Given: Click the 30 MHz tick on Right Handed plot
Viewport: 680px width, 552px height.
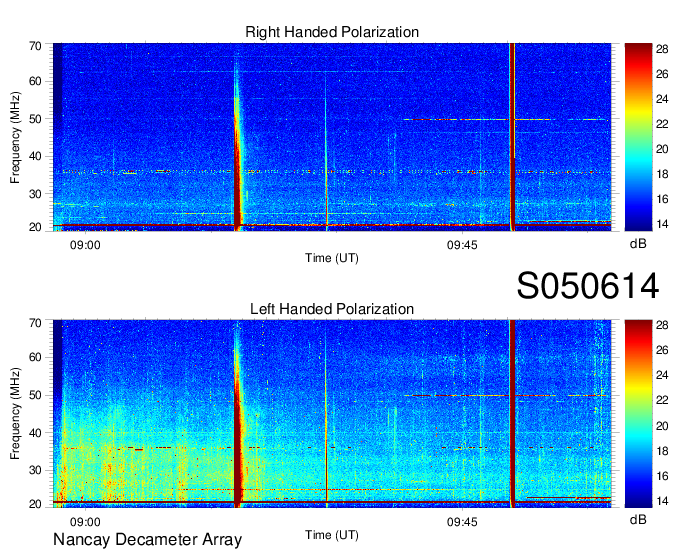Looking at the screenshot, I should [x=35, y=194].
